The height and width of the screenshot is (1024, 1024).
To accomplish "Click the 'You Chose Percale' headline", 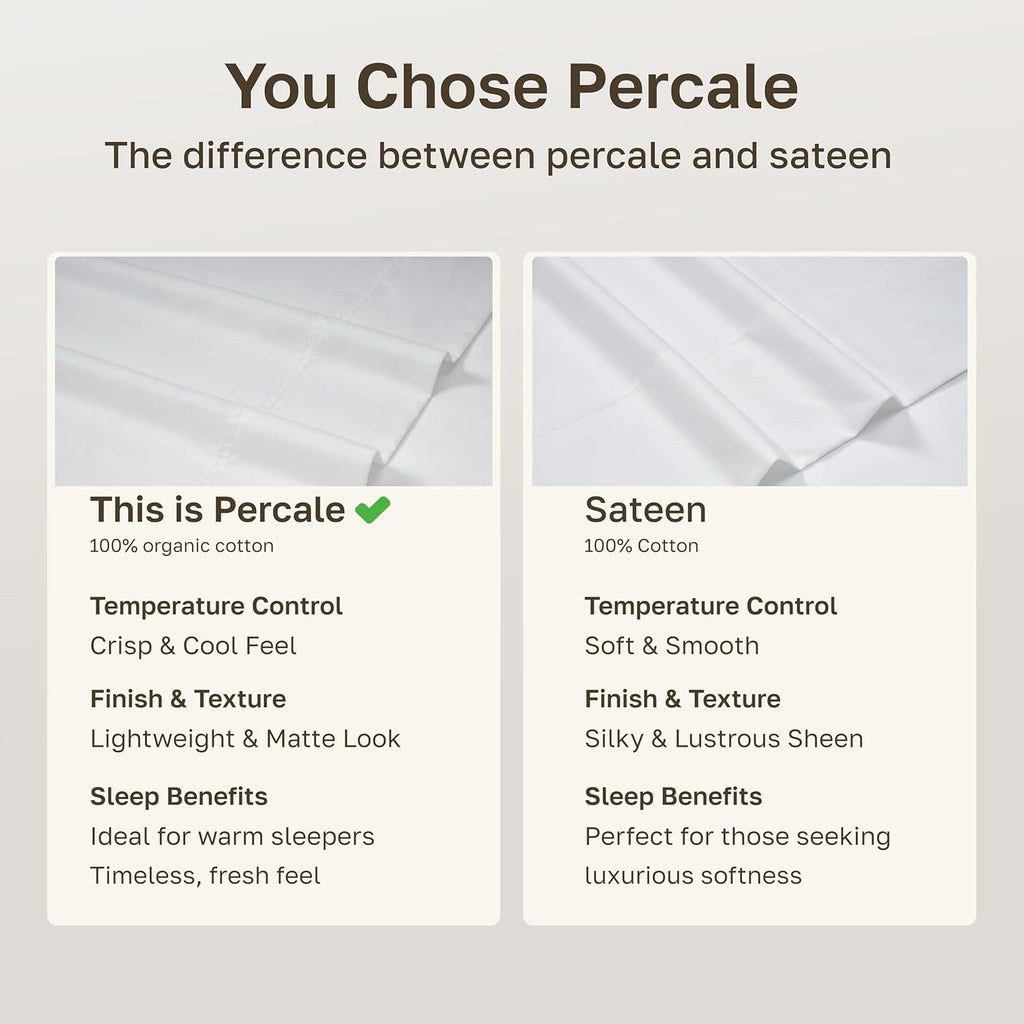I will pos(511,86).
